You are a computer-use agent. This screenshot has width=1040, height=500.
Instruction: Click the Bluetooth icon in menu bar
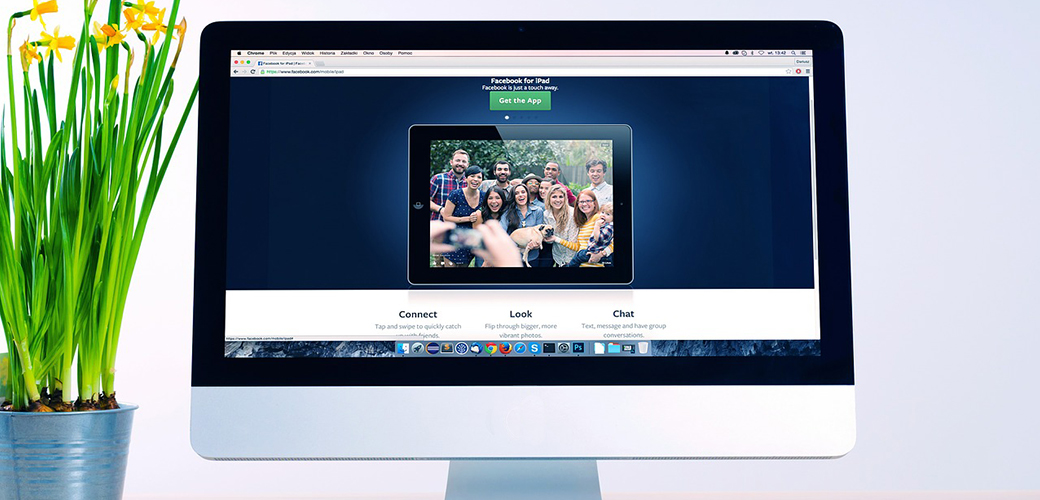pos(752,53)
